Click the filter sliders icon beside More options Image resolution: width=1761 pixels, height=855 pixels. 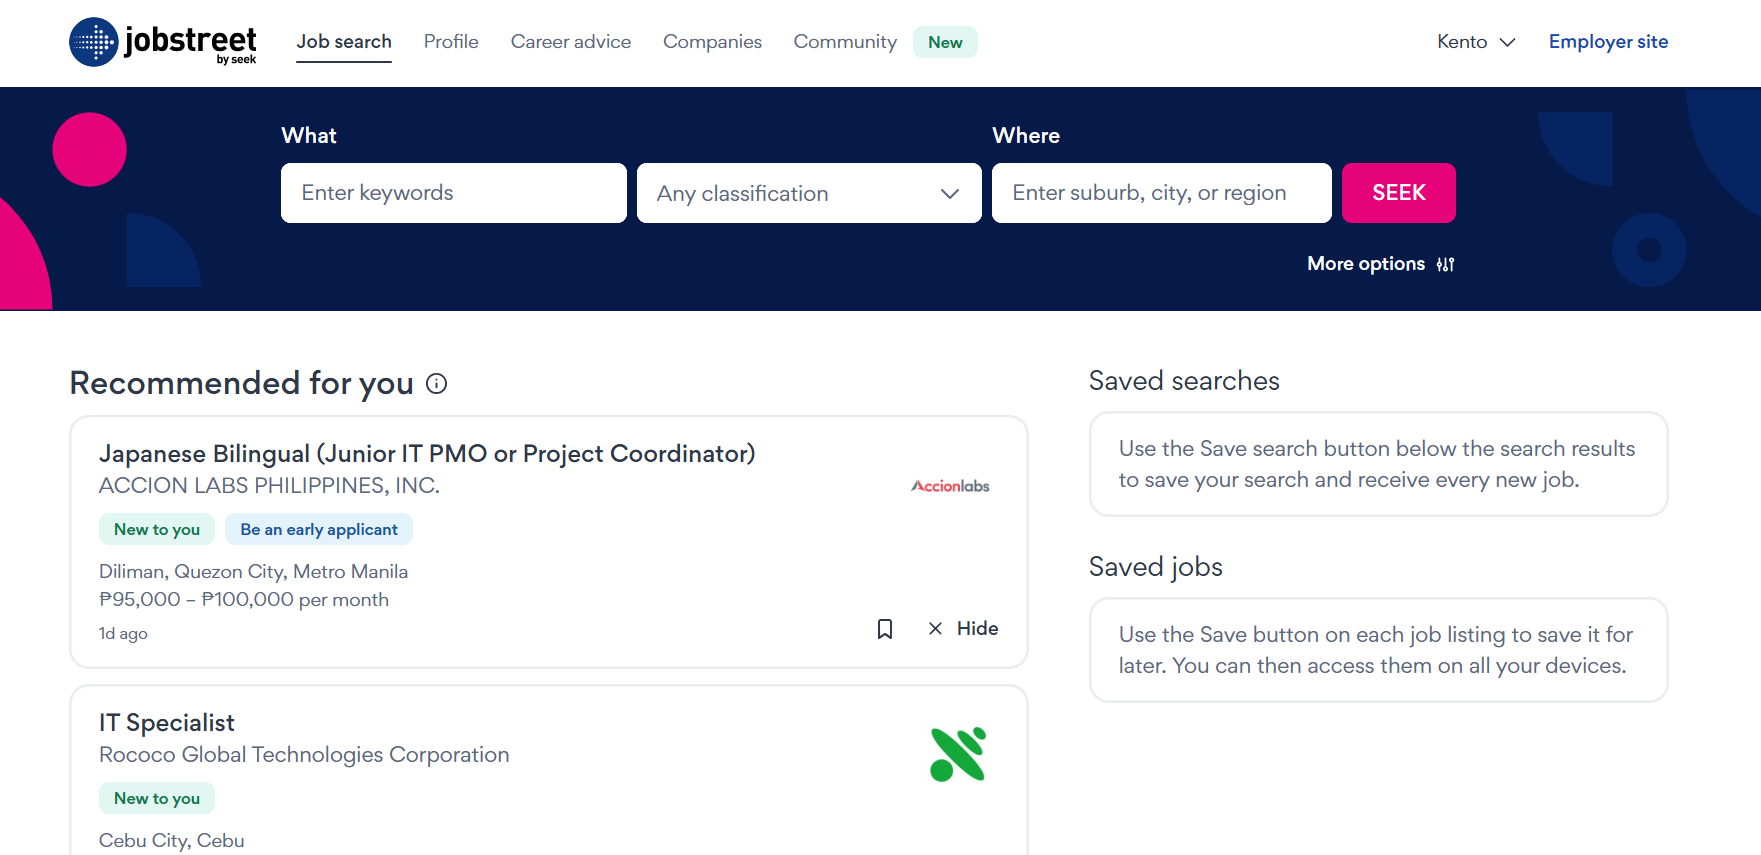click(x=1445, y=265)
